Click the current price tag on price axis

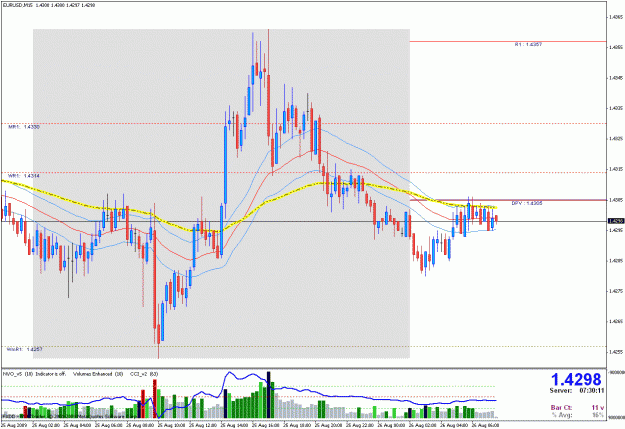[616, 221]
